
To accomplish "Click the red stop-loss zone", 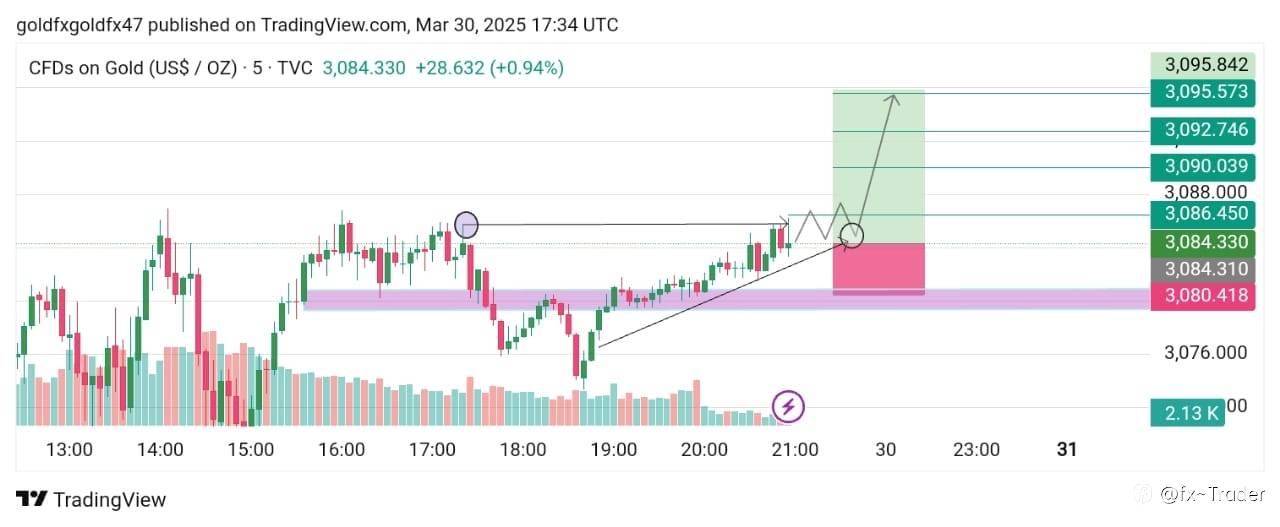I will [x=879, y=267].
